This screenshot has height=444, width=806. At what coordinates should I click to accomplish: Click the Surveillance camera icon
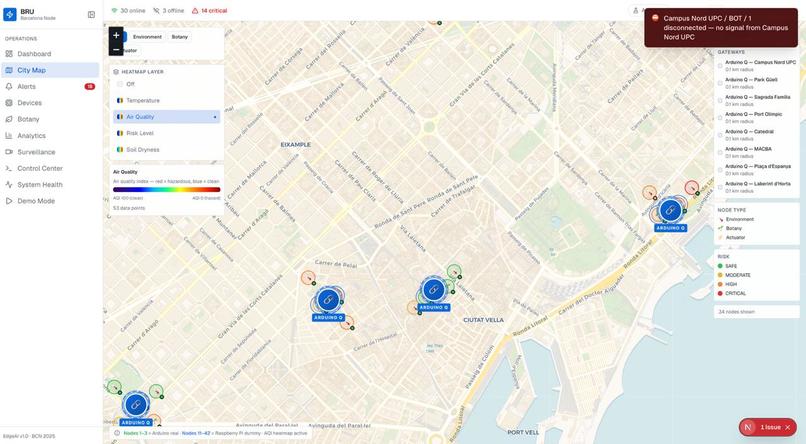(x=9, y=152)
